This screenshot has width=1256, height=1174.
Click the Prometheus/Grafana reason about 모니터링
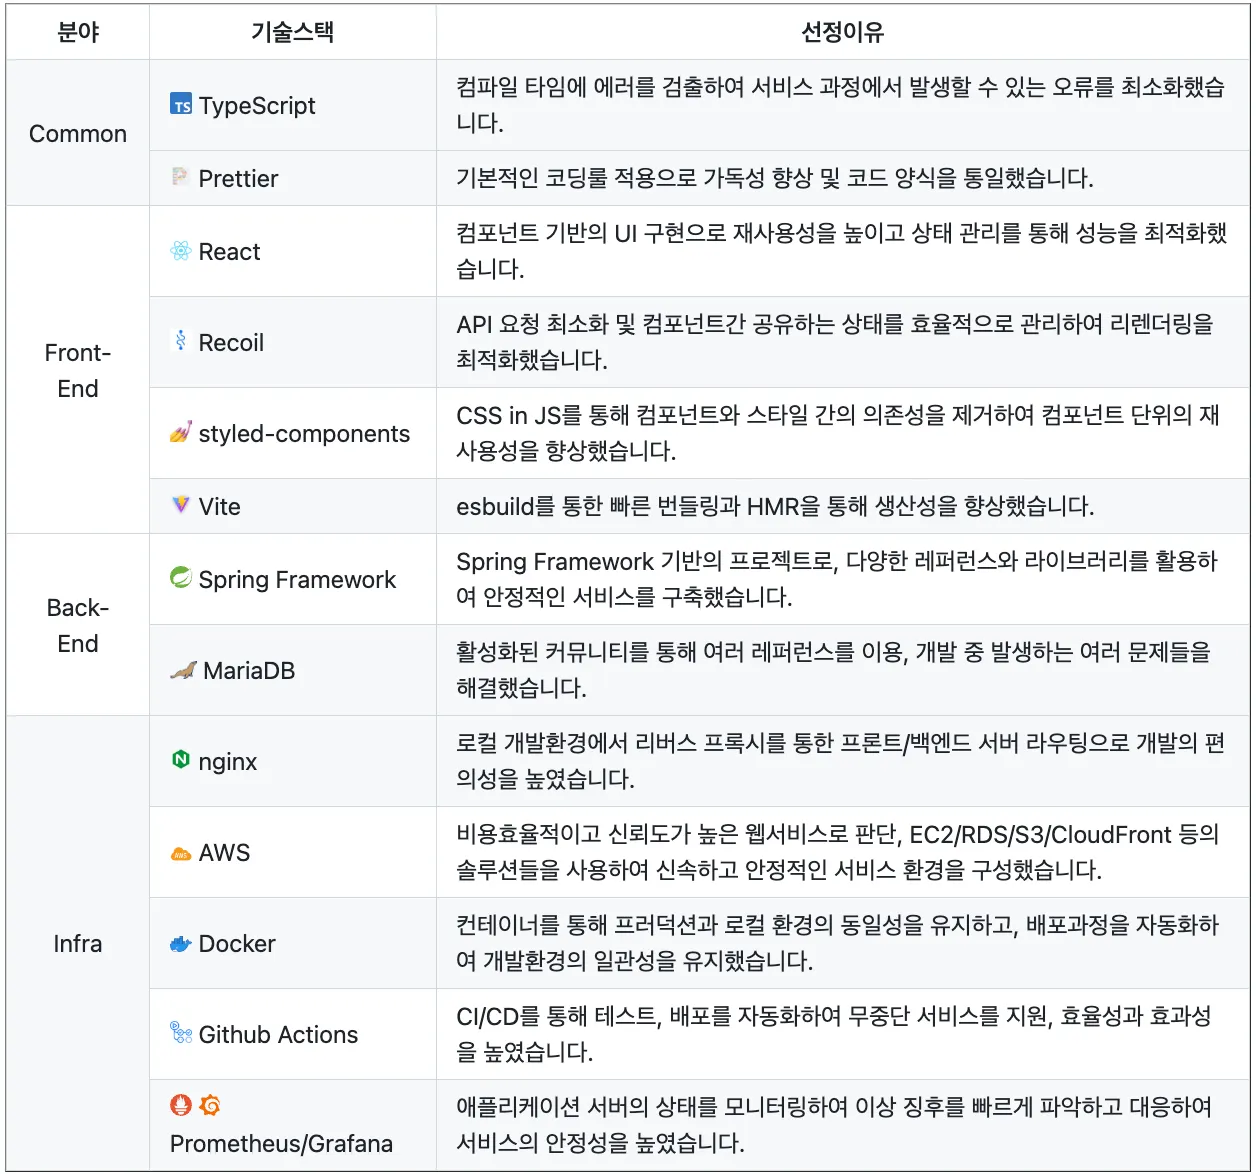(834, 1125)
